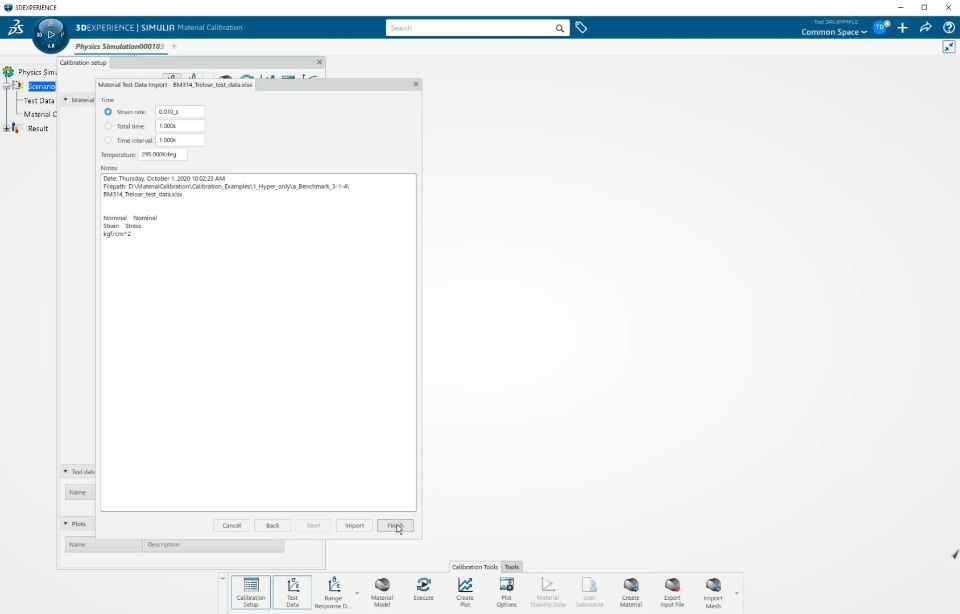Switch to the Tools tab
This screenshot has height=614, width=960.
pyautogui.click(x=512, y=567)
